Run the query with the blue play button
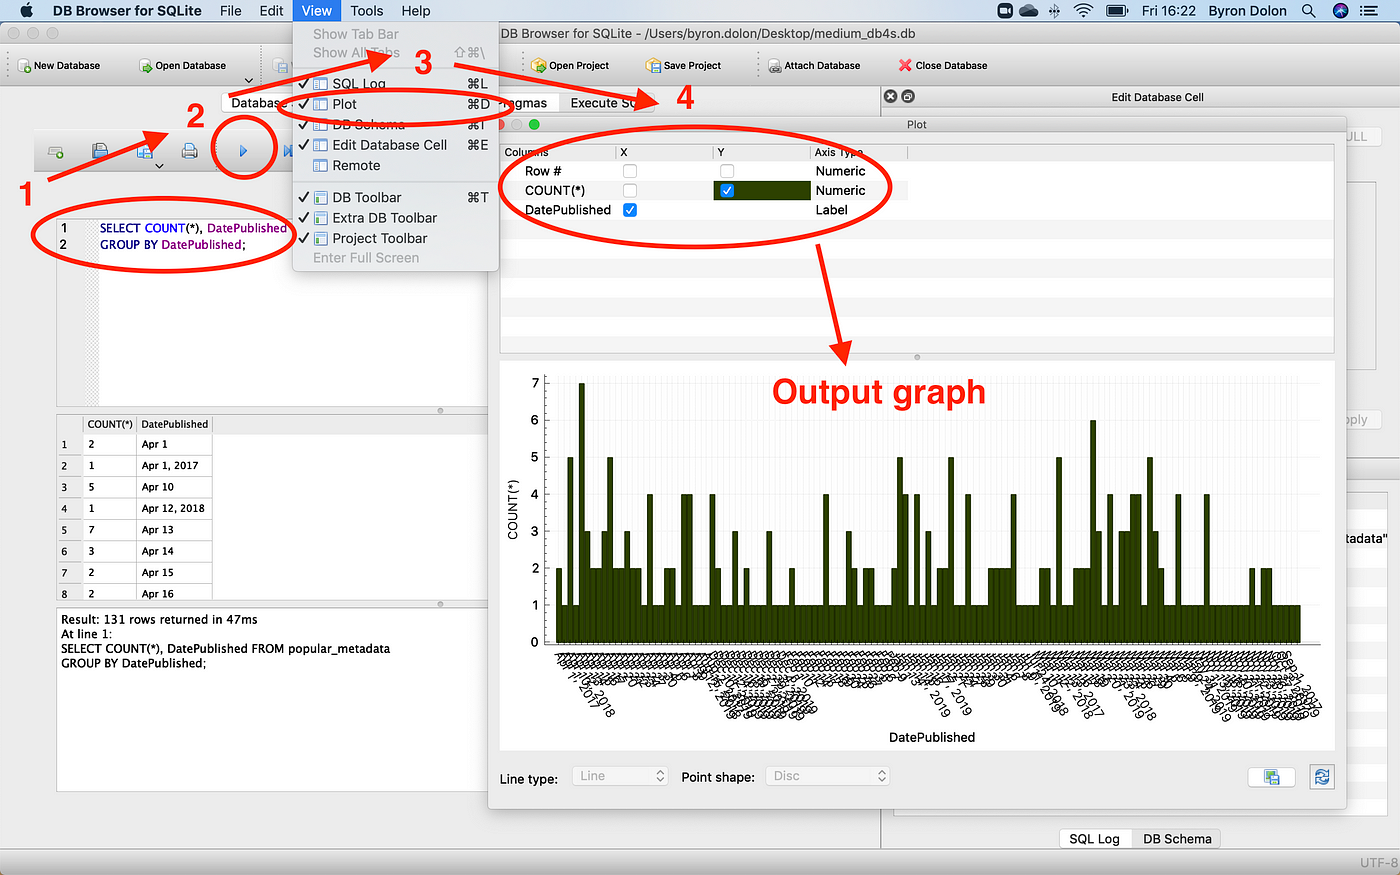 (x=243, y=151)
